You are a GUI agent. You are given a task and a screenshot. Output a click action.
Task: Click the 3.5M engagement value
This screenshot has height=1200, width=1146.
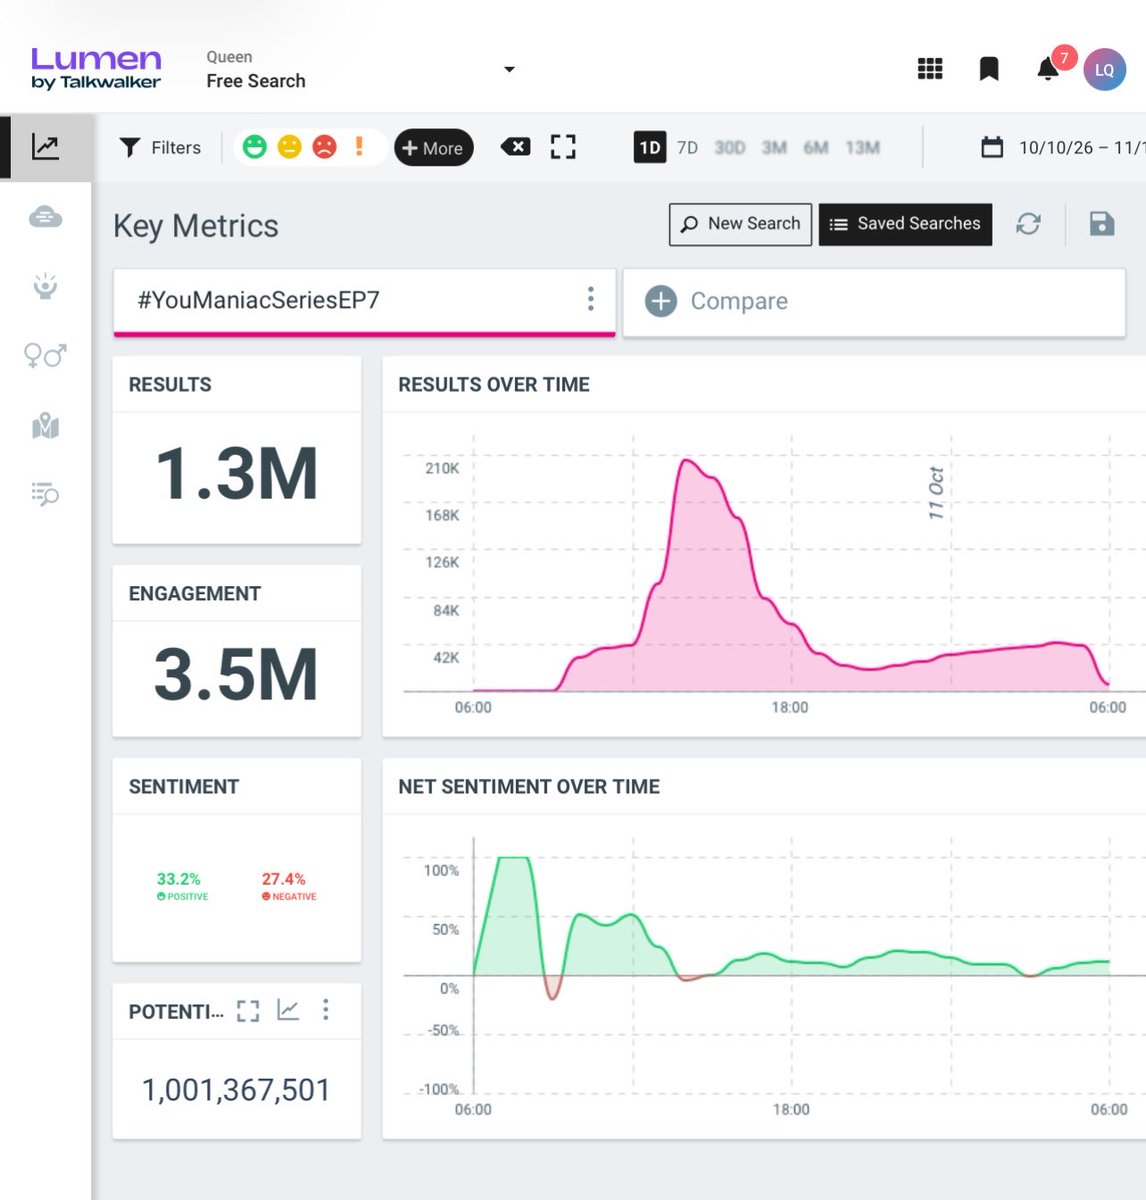point(236,674)
